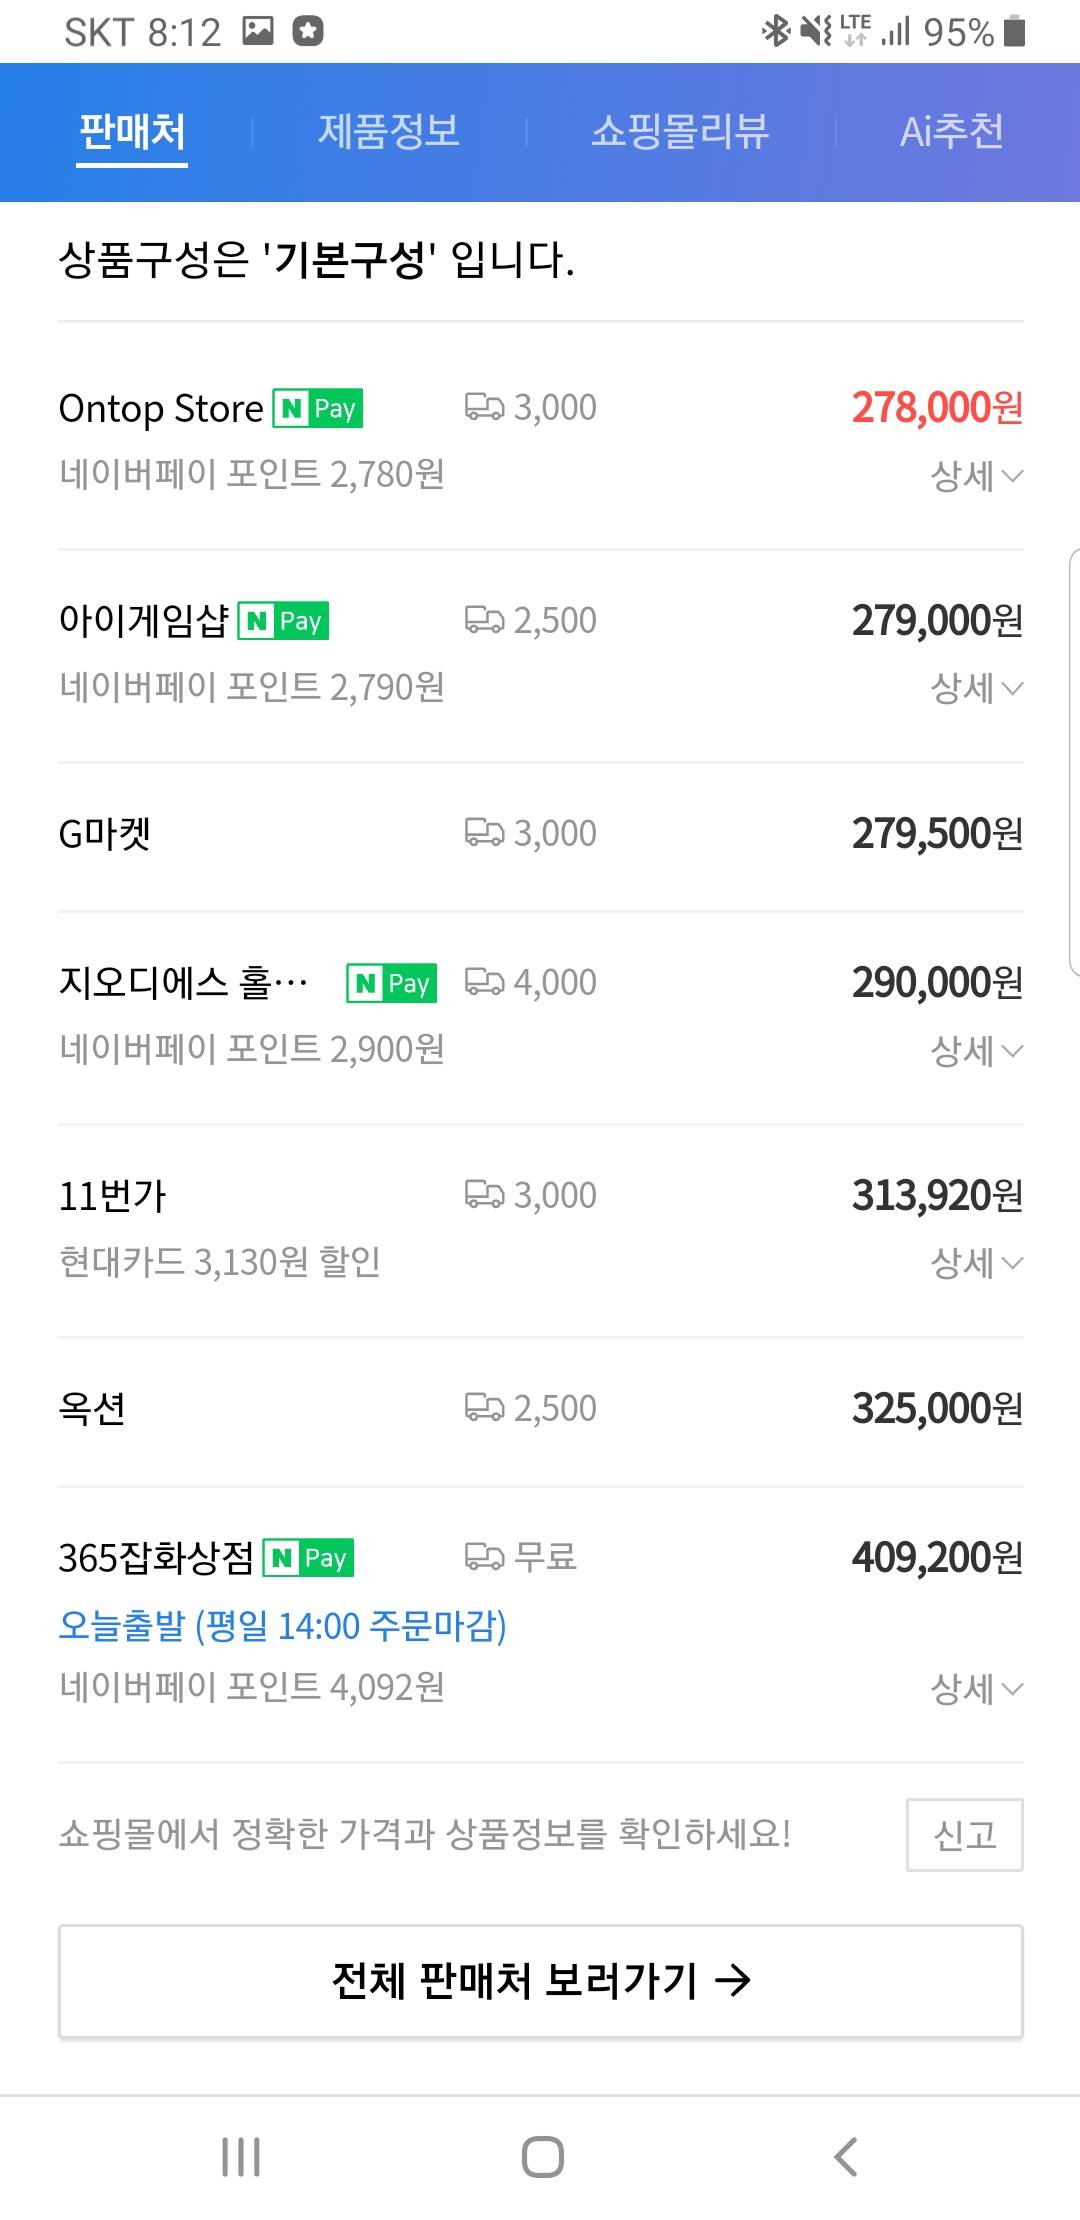Expand 상세 details for 365잡화상점

point(976,1689)
